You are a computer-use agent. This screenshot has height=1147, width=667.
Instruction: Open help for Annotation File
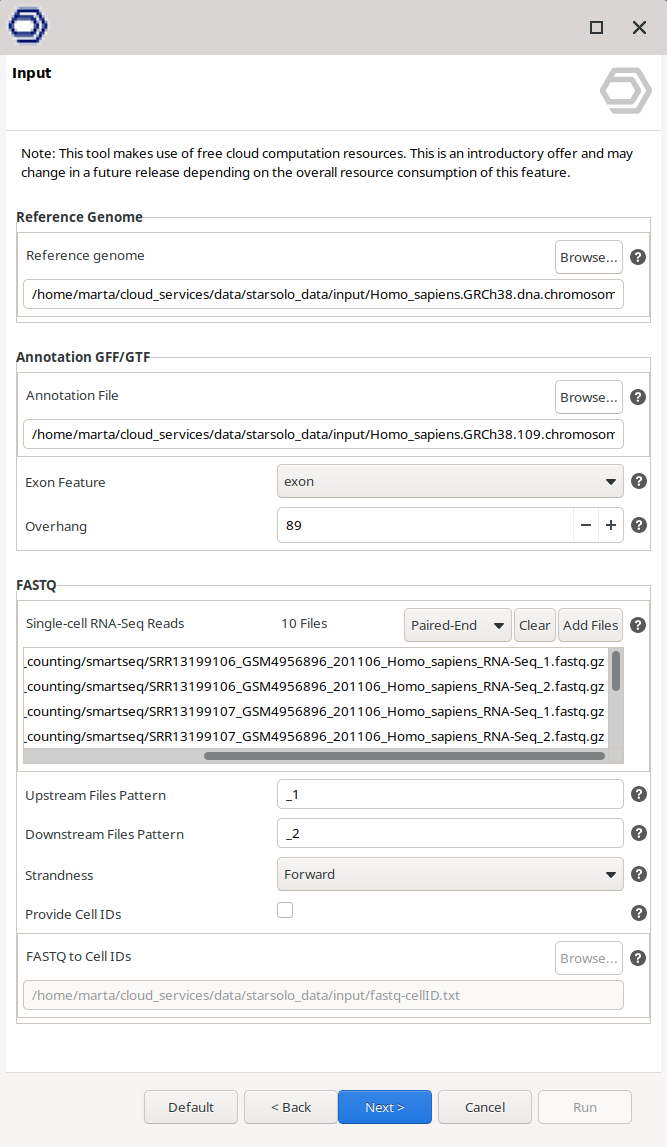point(638,397)
